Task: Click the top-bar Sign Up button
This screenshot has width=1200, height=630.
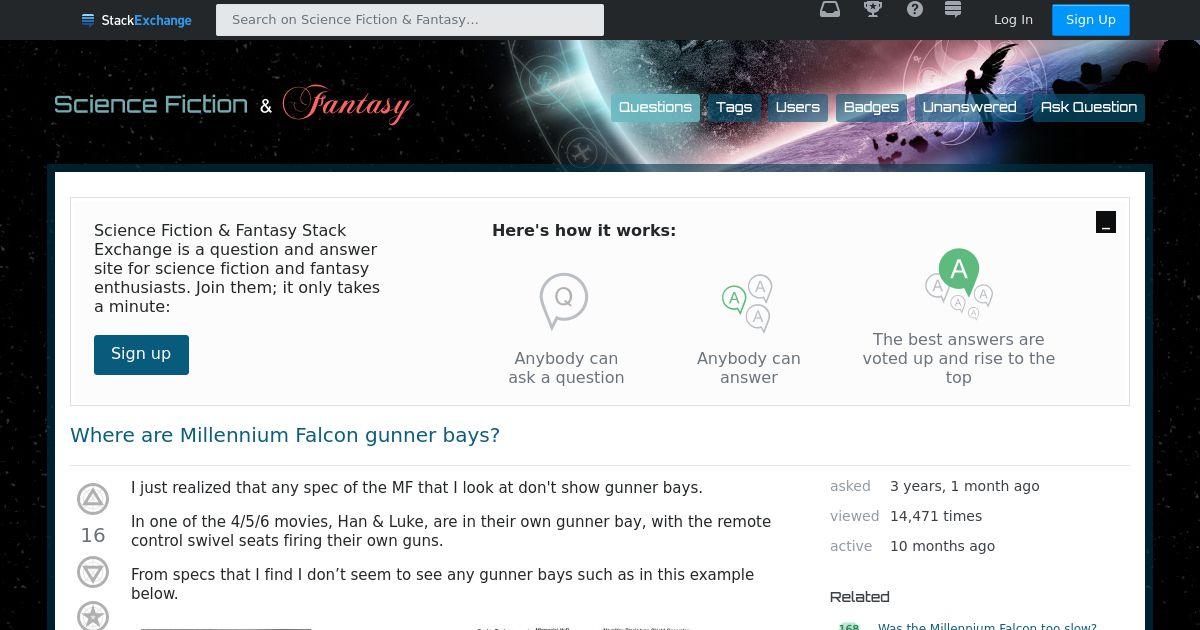Action: pos(1091,20)
